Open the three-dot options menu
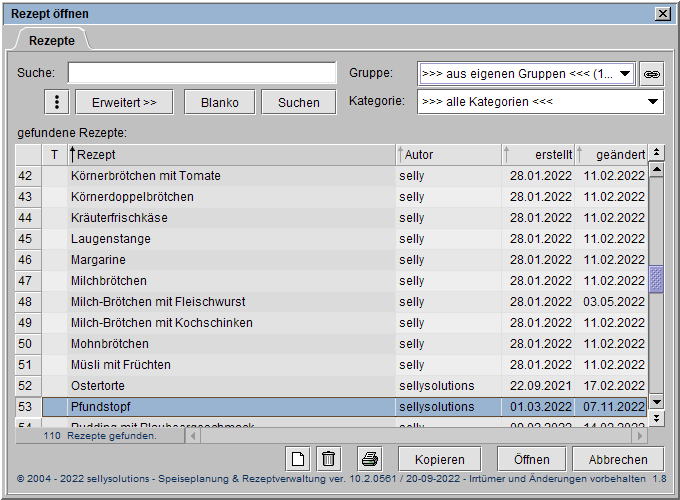This screenshot has height=500, width=680. 59,102
